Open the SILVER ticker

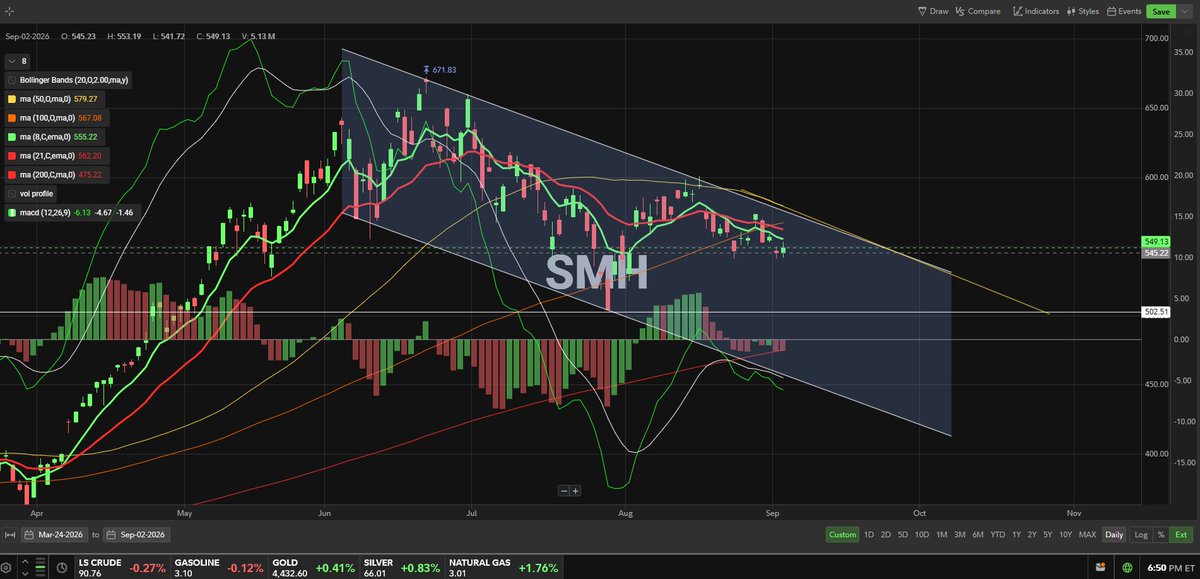click(400, 568)
